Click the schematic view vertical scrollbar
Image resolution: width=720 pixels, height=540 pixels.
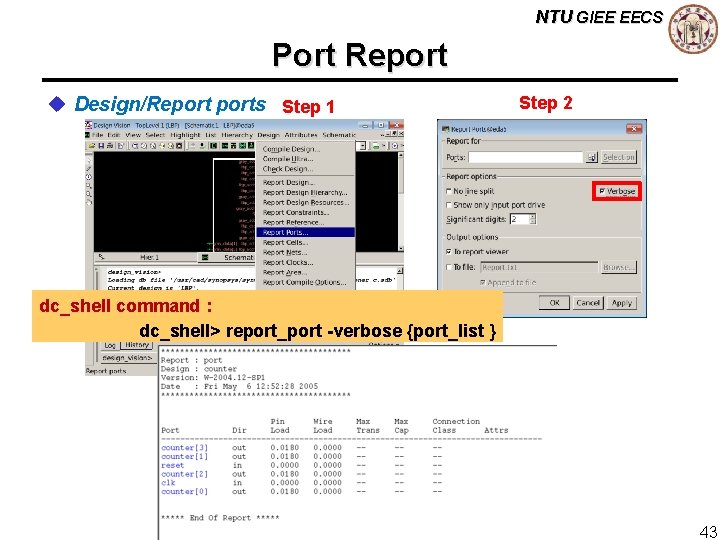click(400, 202)
